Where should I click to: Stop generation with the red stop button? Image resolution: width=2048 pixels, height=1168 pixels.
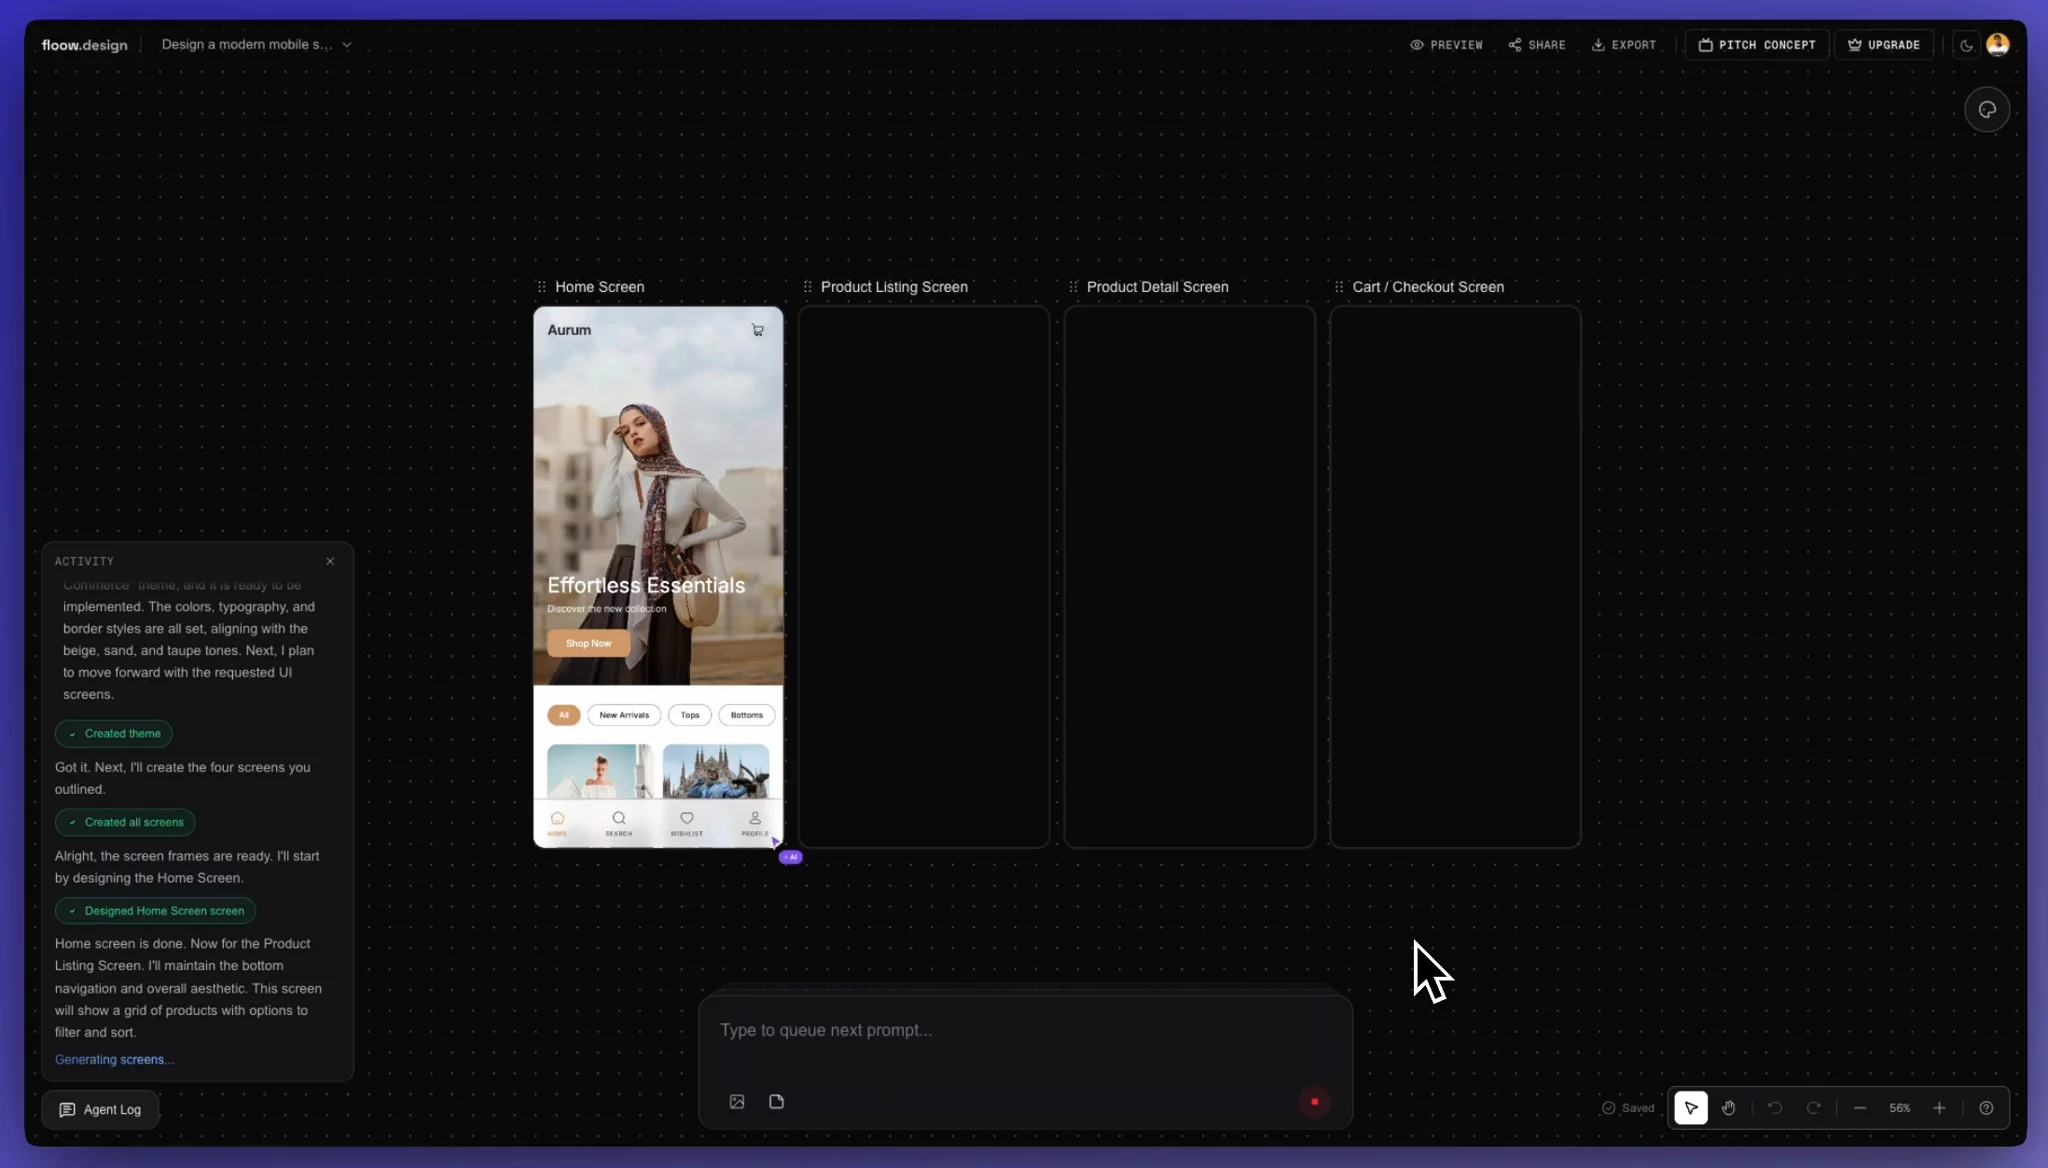tap(1314, 1102)
